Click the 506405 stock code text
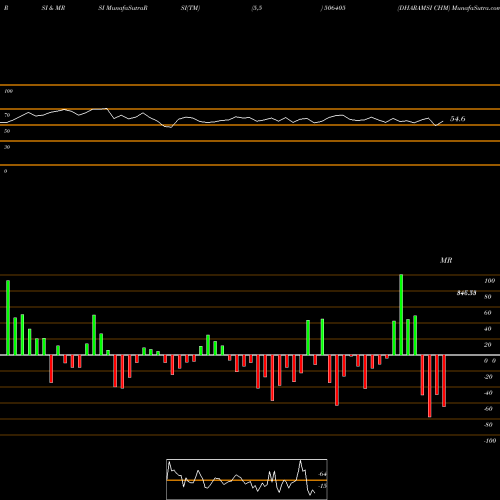 tap(334, 8)
